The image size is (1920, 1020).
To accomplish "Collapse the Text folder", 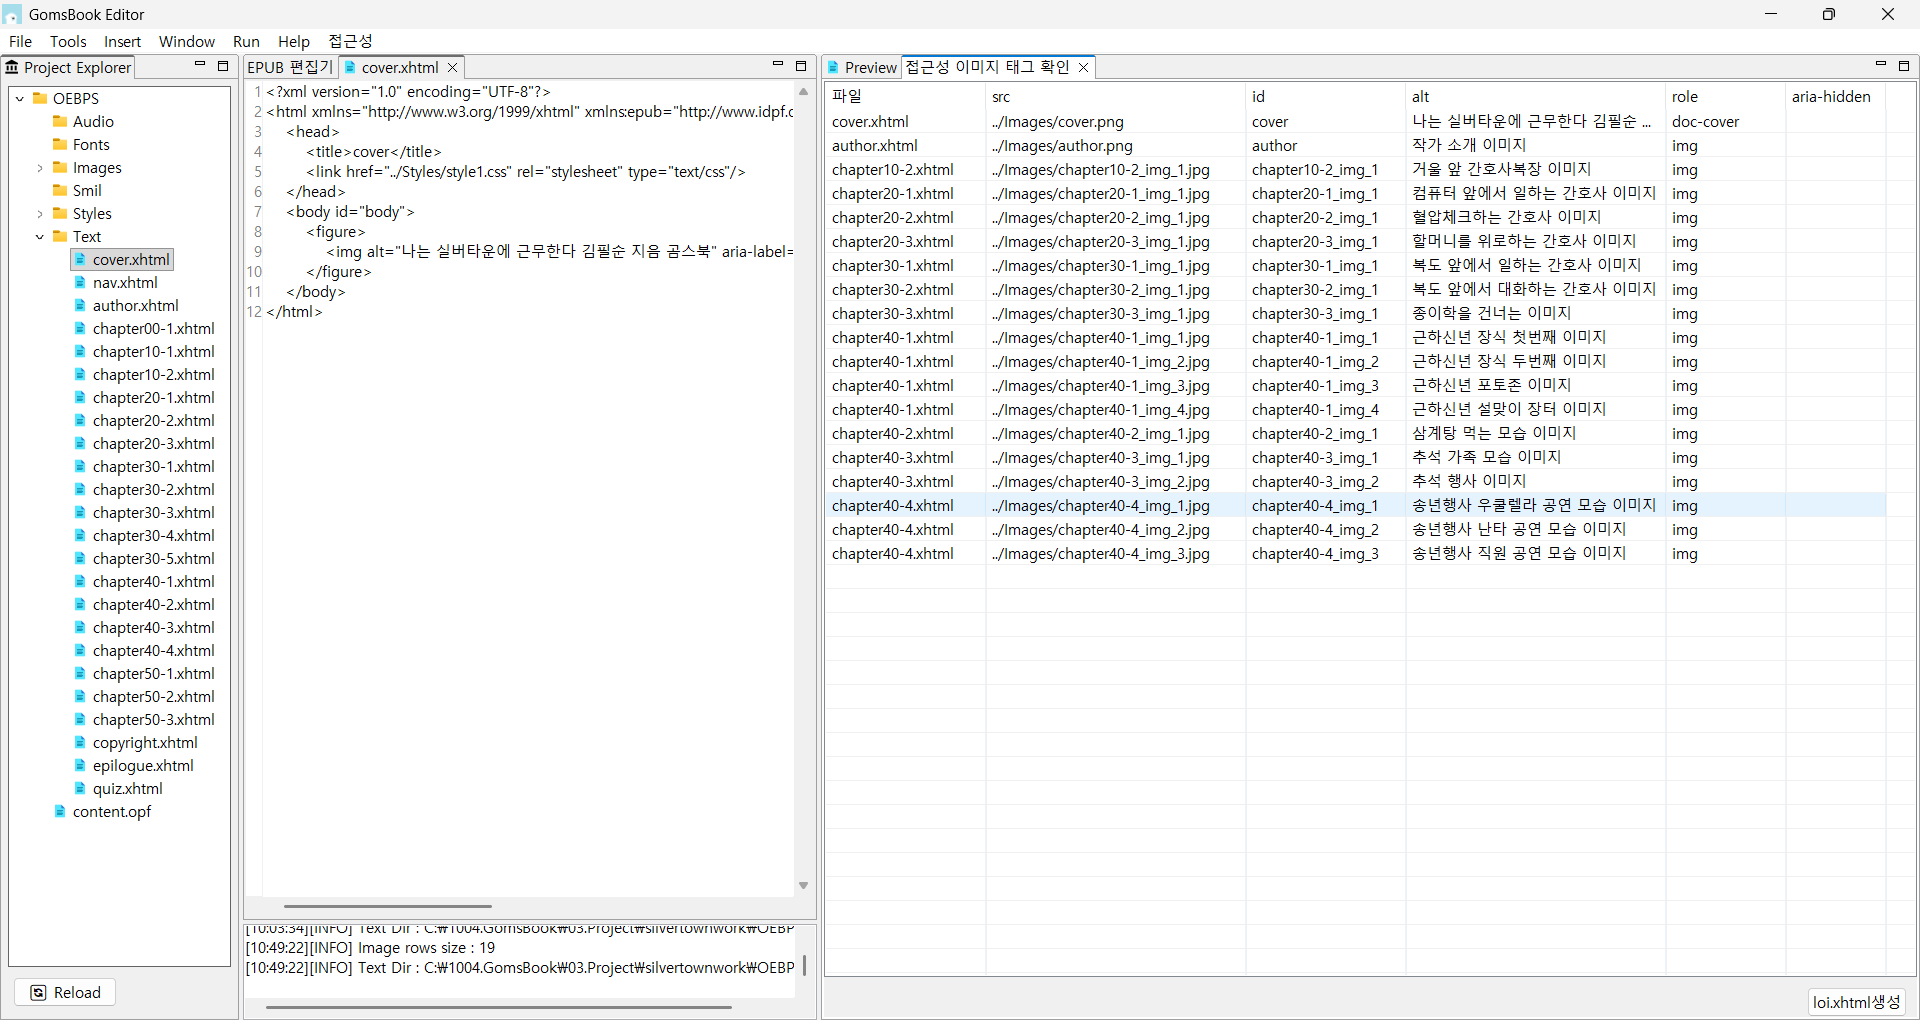I will [x=40, y=236].
